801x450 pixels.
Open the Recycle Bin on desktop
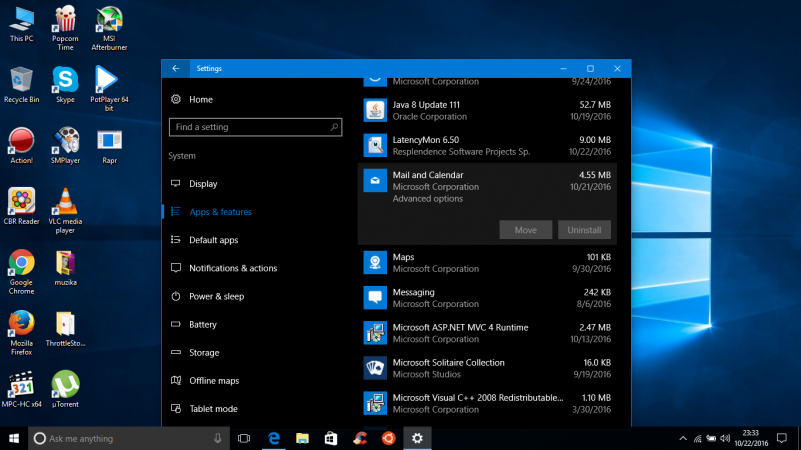pyautogui.click(x=21, y=85)
